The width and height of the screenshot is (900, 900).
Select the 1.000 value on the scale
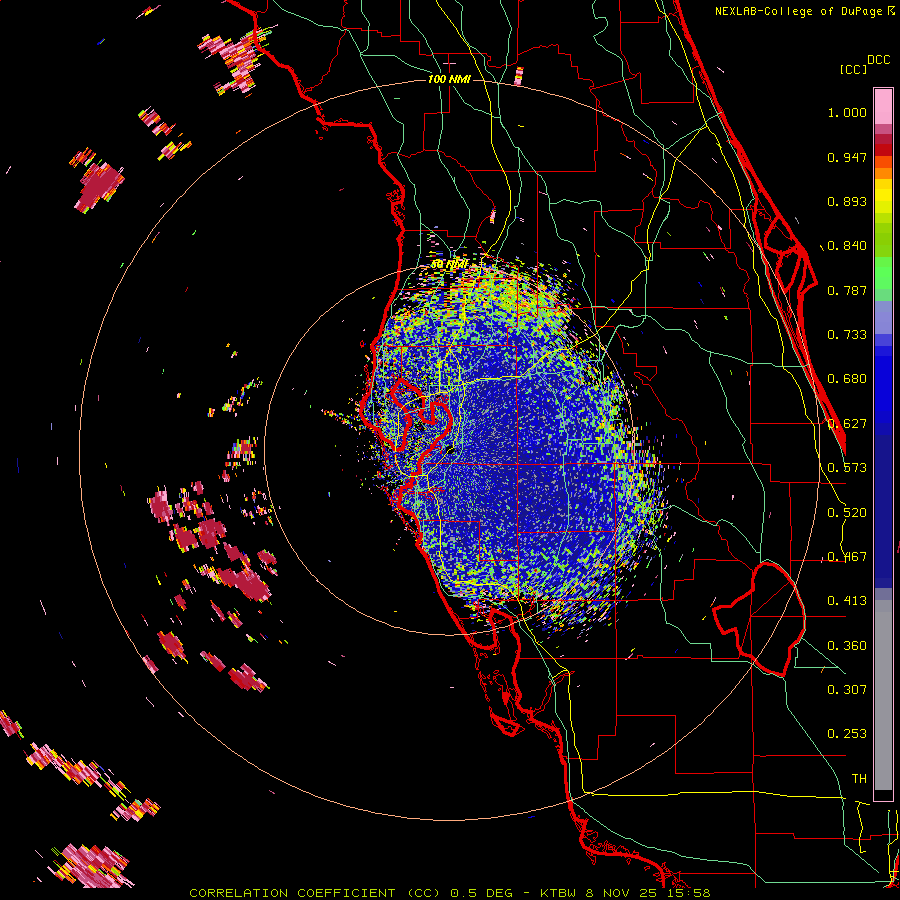(847, 112)
